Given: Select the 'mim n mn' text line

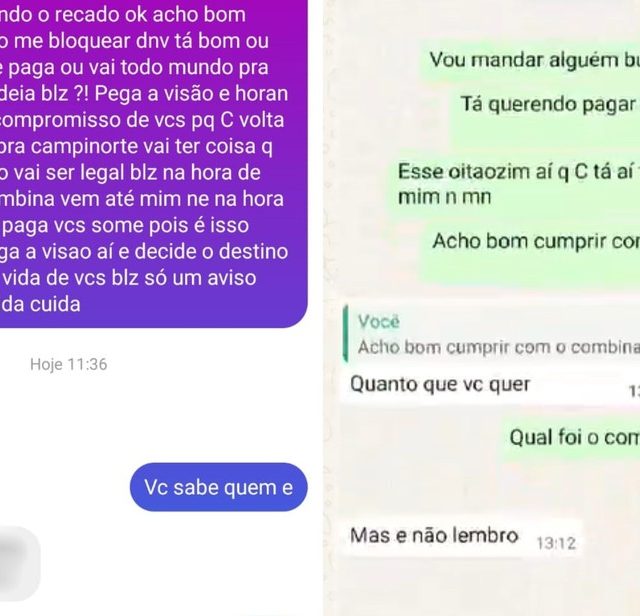Looking at the screenshot, I should tap(444, 197).
